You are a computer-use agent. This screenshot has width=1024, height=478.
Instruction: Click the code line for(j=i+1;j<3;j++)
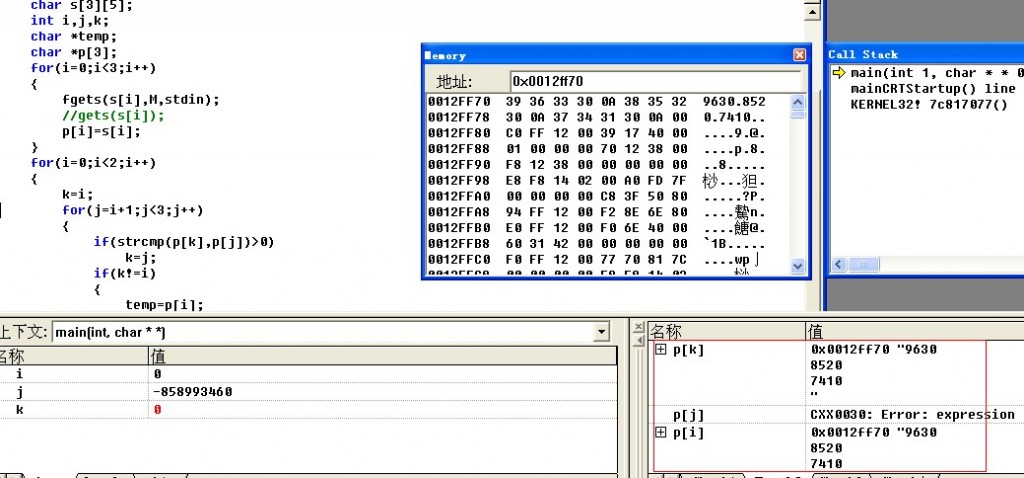coord(133,210)
